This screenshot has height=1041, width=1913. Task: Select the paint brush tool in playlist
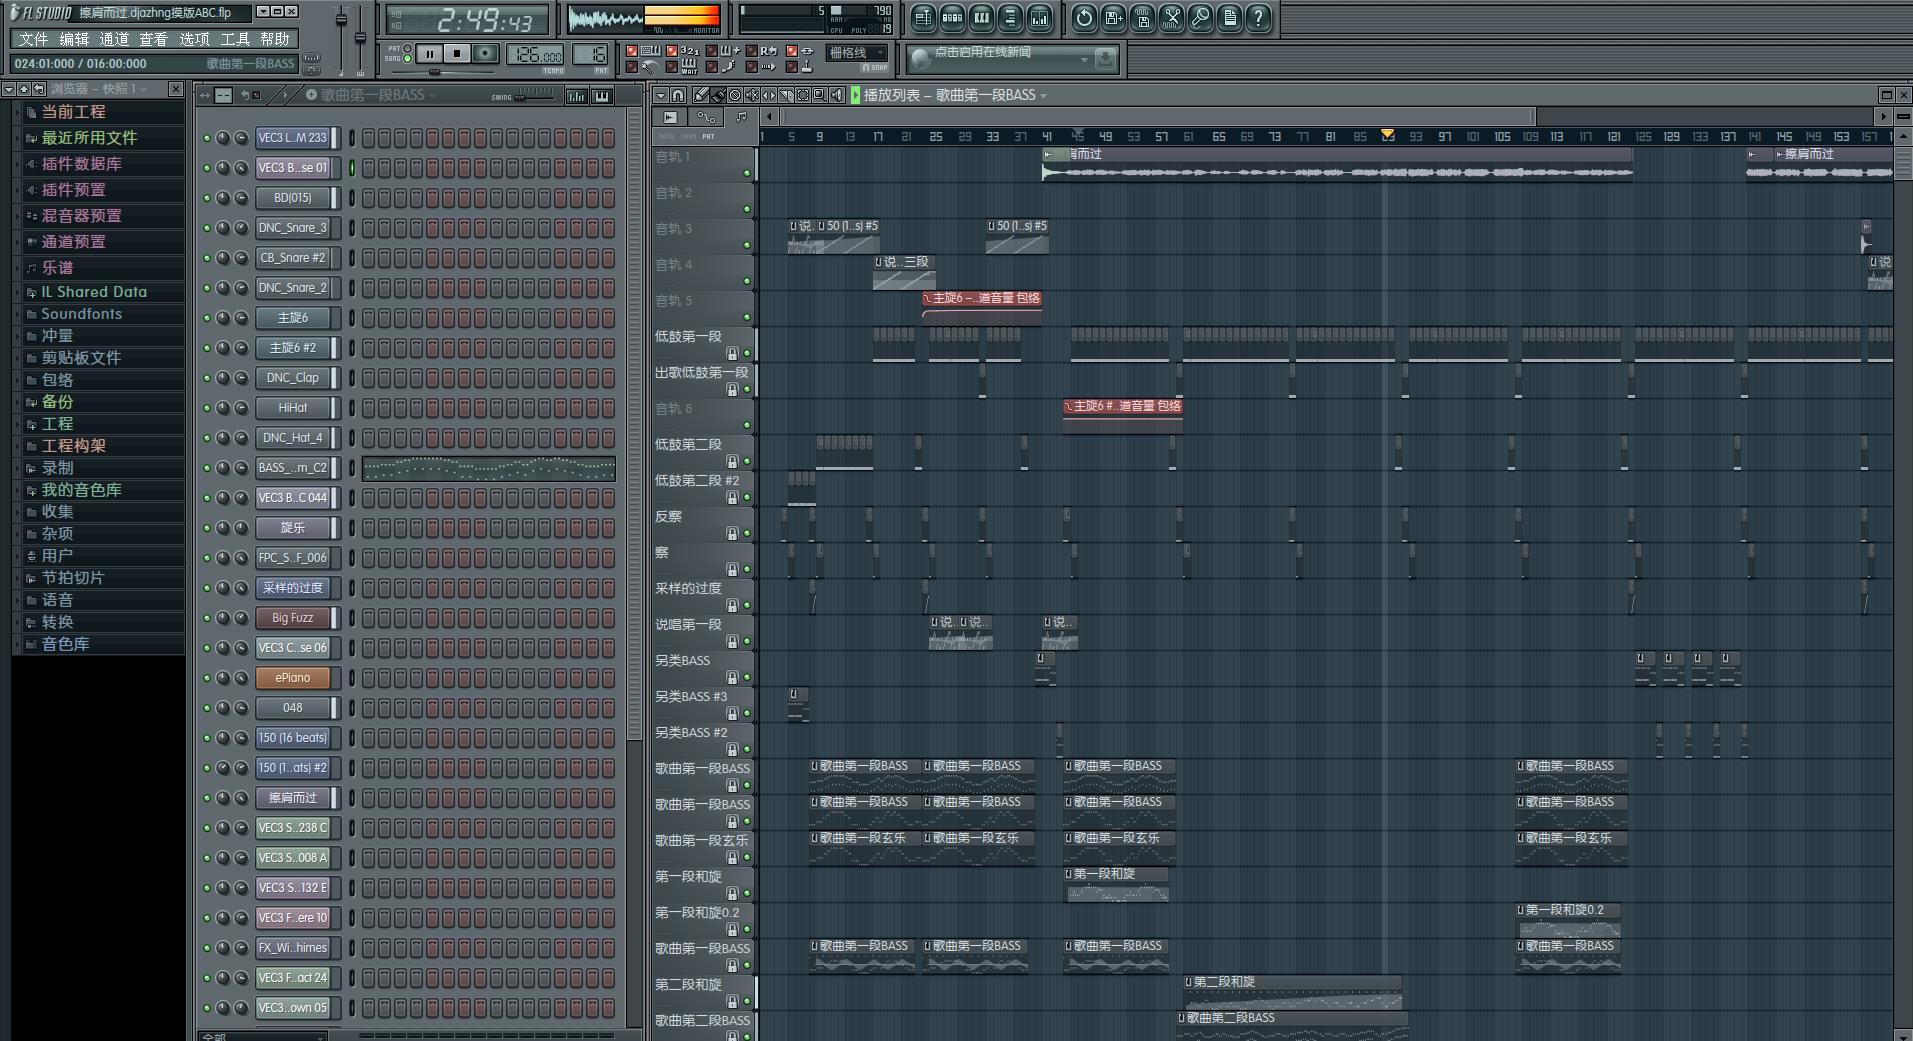point(718,95)
